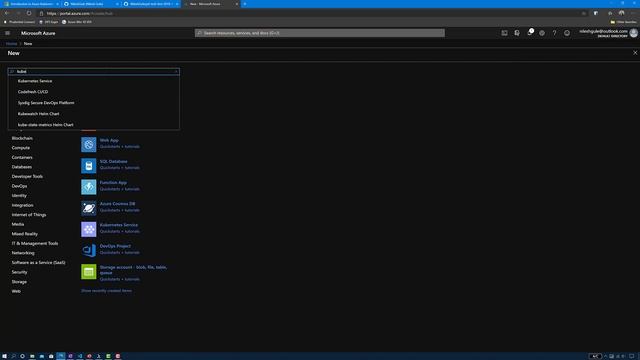This screenshot has width=640, height=360.
Task: Click the Kubernetes Service tile icon
Action: [89, 229]
